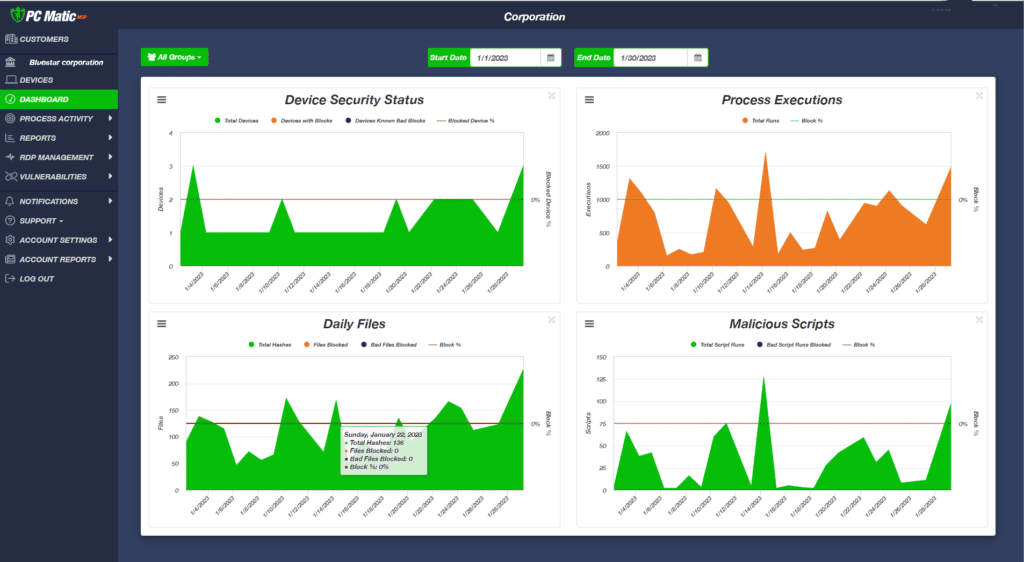This screenshot has width=1024, height=562.
Task: Open the Malicious Scripts chart menu icon
Action: pos(589,324)
